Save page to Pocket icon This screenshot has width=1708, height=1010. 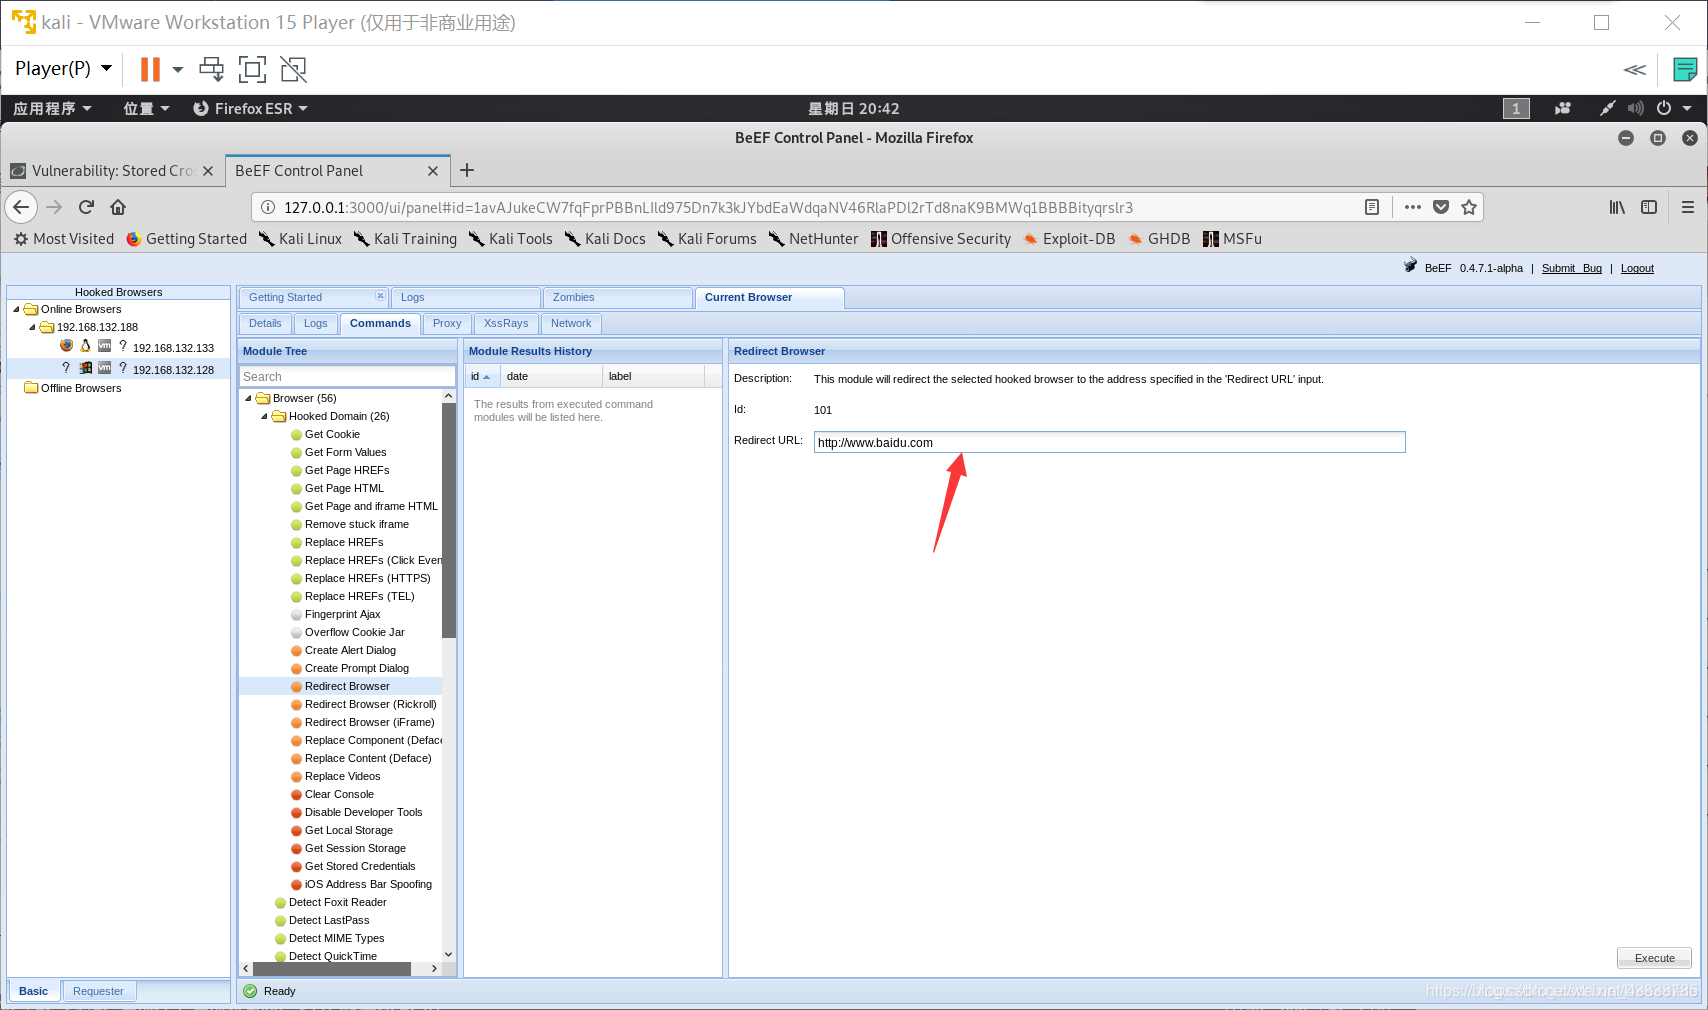[1441, 207]
